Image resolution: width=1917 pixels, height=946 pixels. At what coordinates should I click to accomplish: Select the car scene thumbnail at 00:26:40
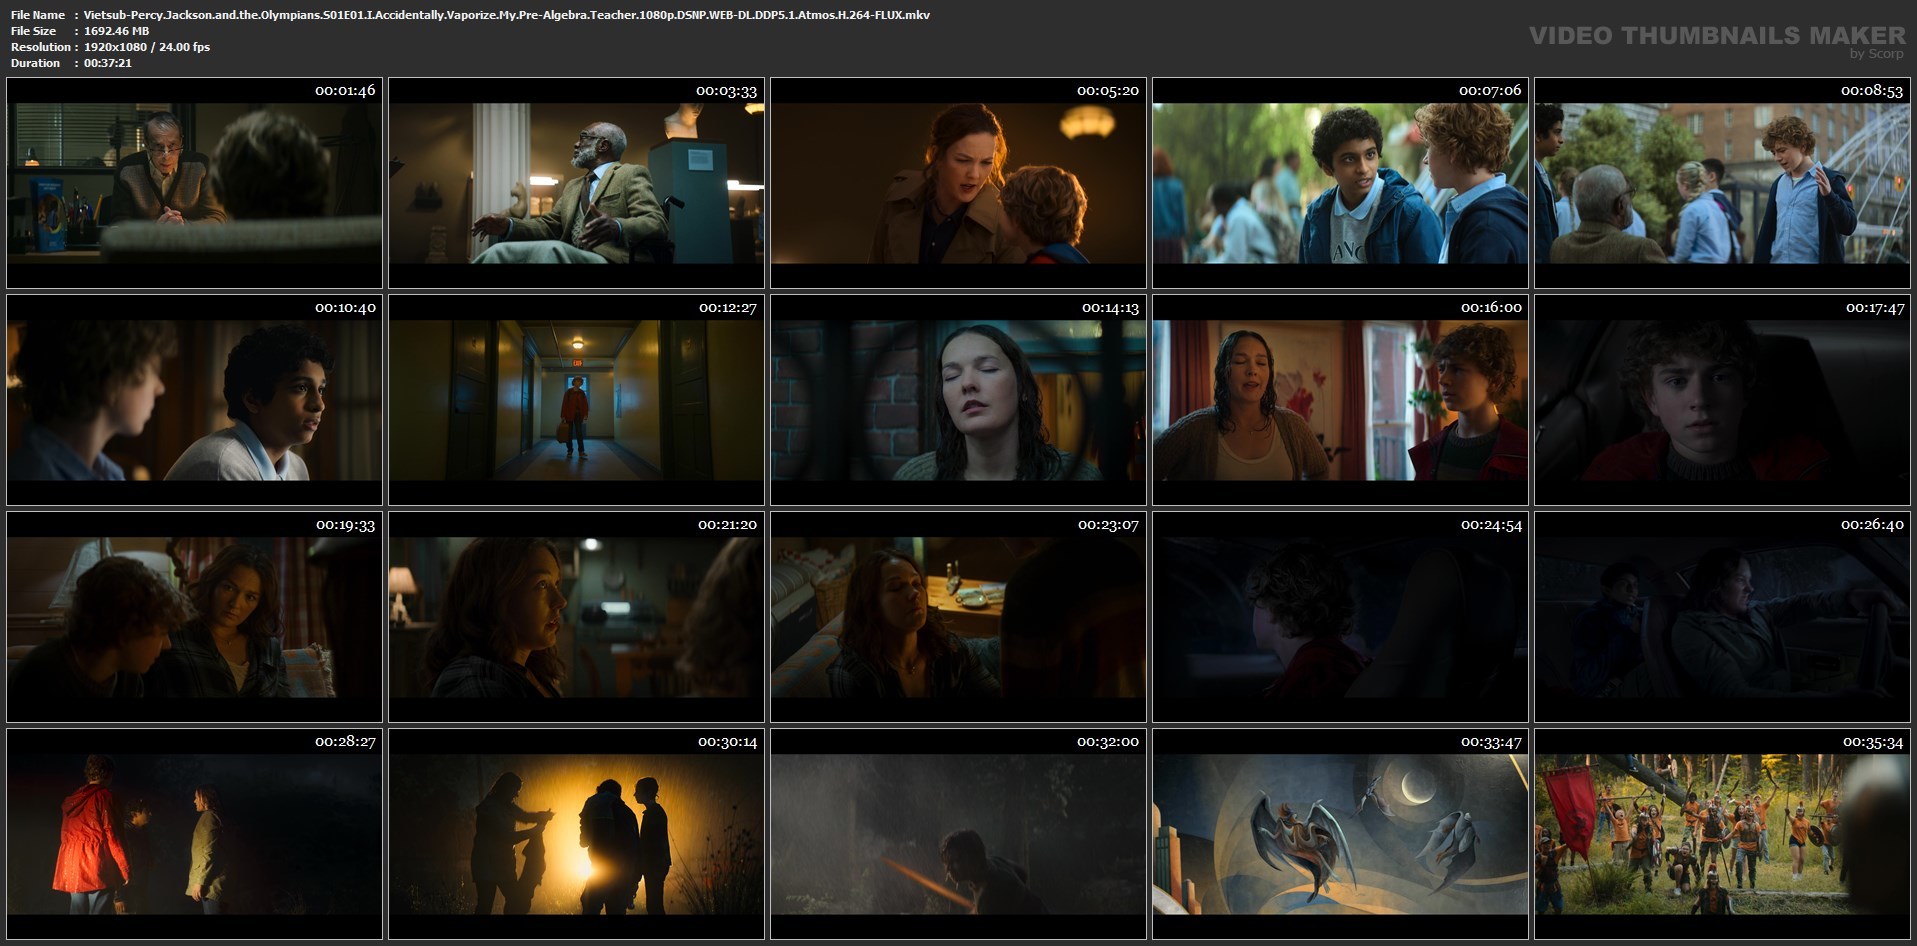(1722, 617)
